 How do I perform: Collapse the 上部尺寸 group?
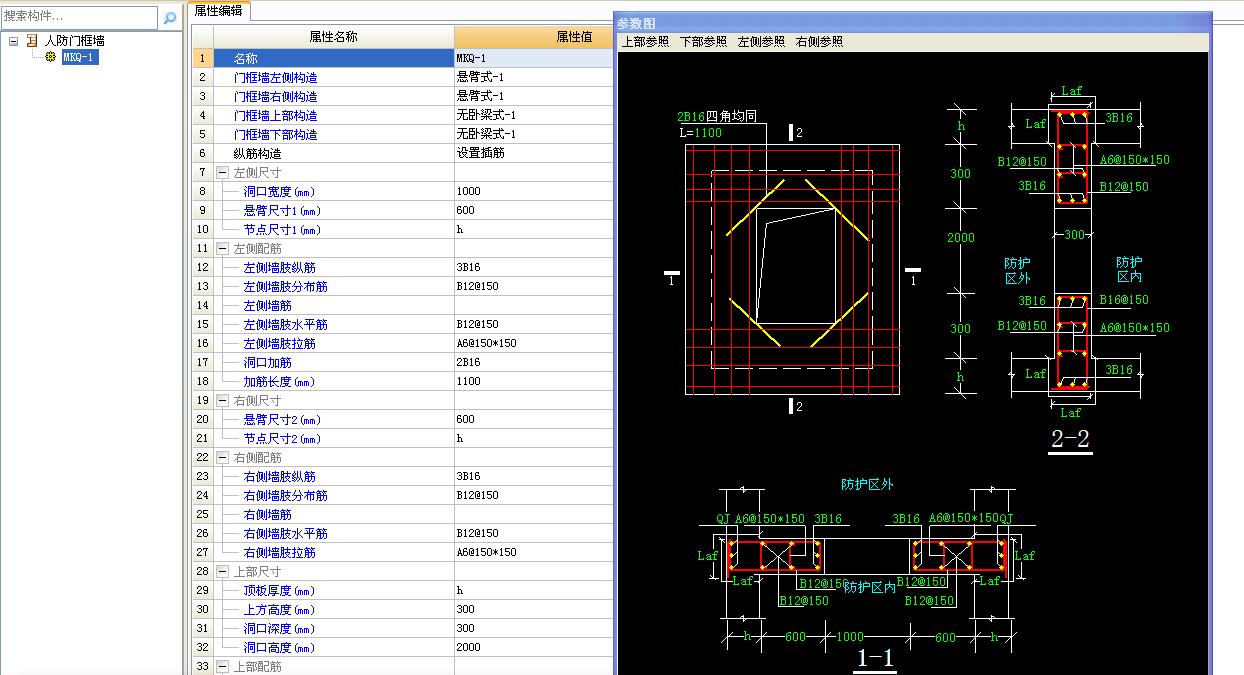pyautogui.click(x=222, y=572)
